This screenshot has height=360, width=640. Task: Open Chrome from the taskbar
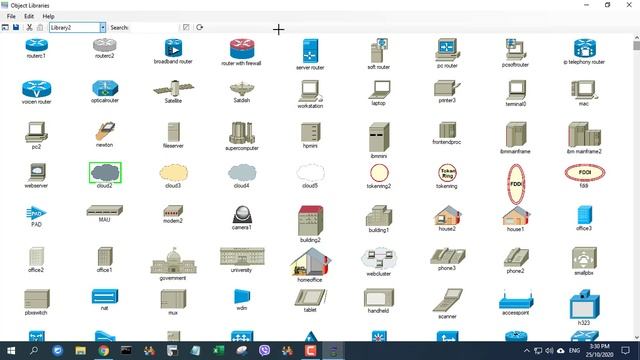tap(103, 351)
